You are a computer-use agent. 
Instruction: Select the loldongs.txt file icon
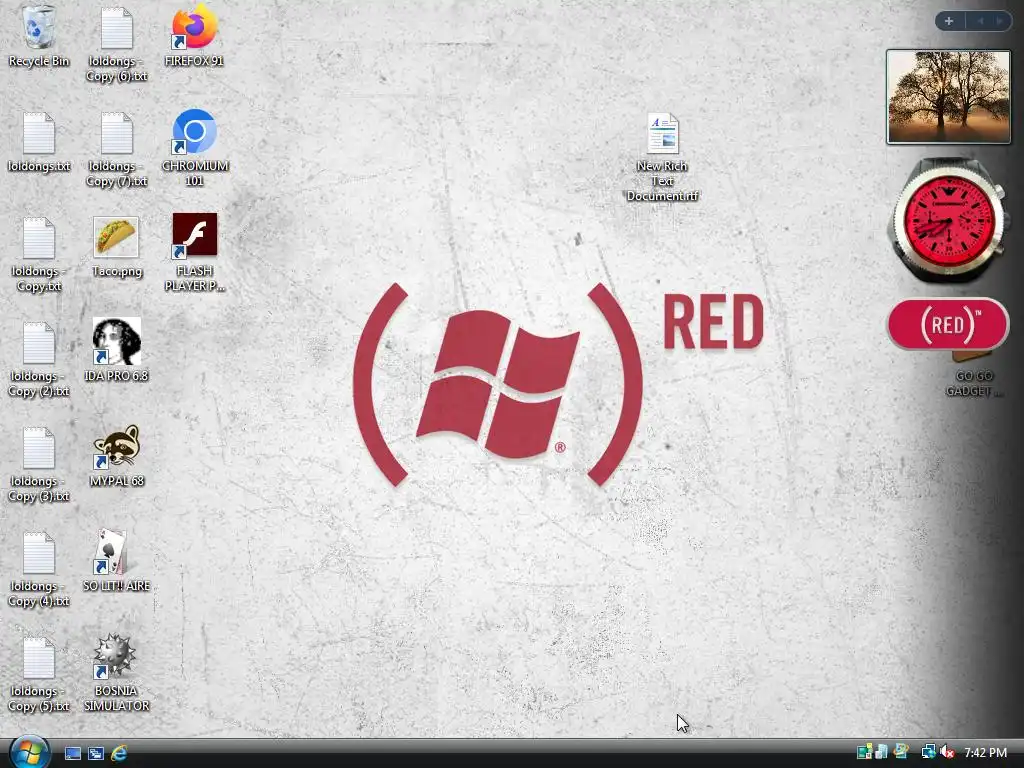tap(39, 142)
